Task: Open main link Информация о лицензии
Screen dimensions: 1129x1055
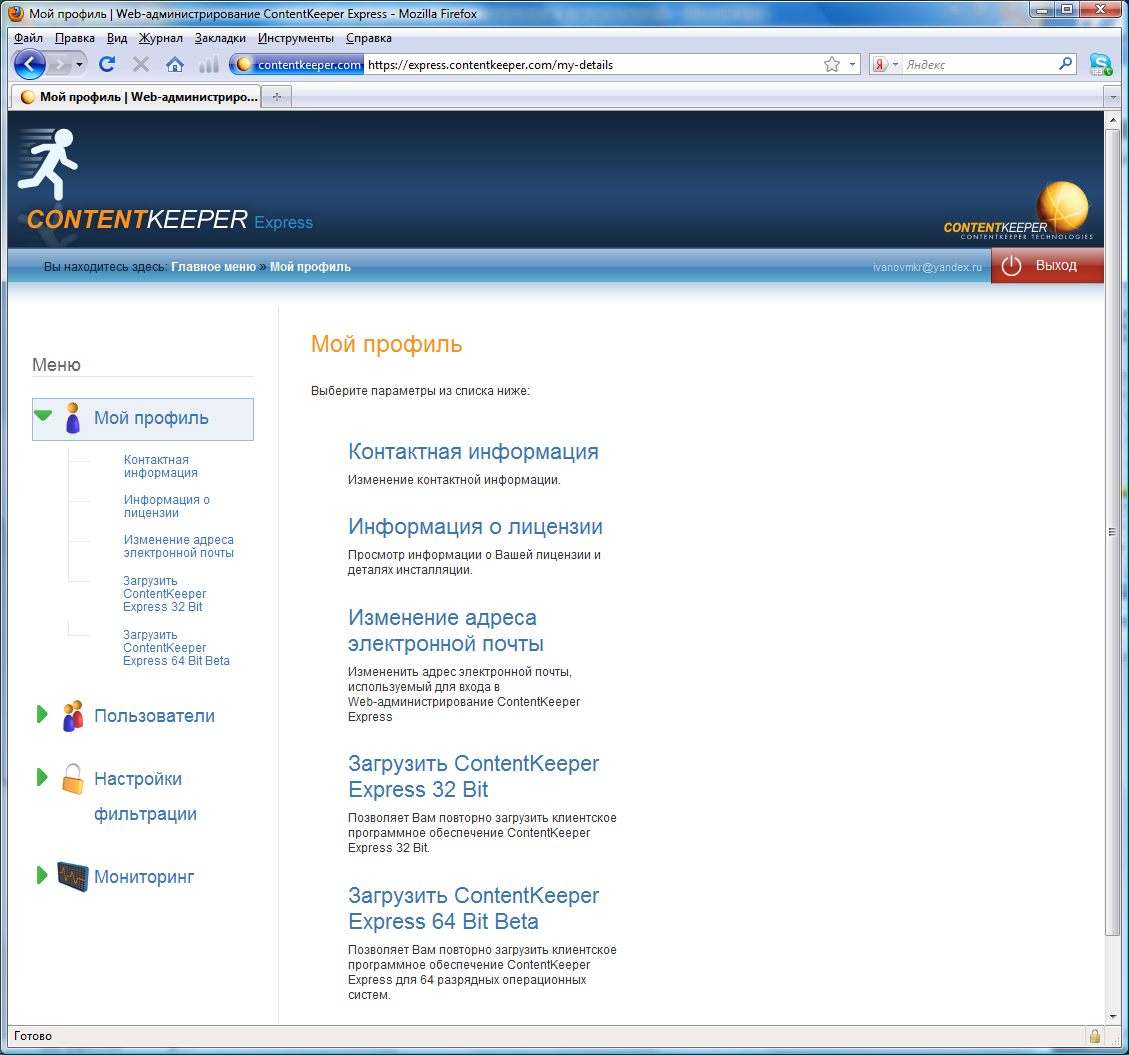Action: click(475, 526)
